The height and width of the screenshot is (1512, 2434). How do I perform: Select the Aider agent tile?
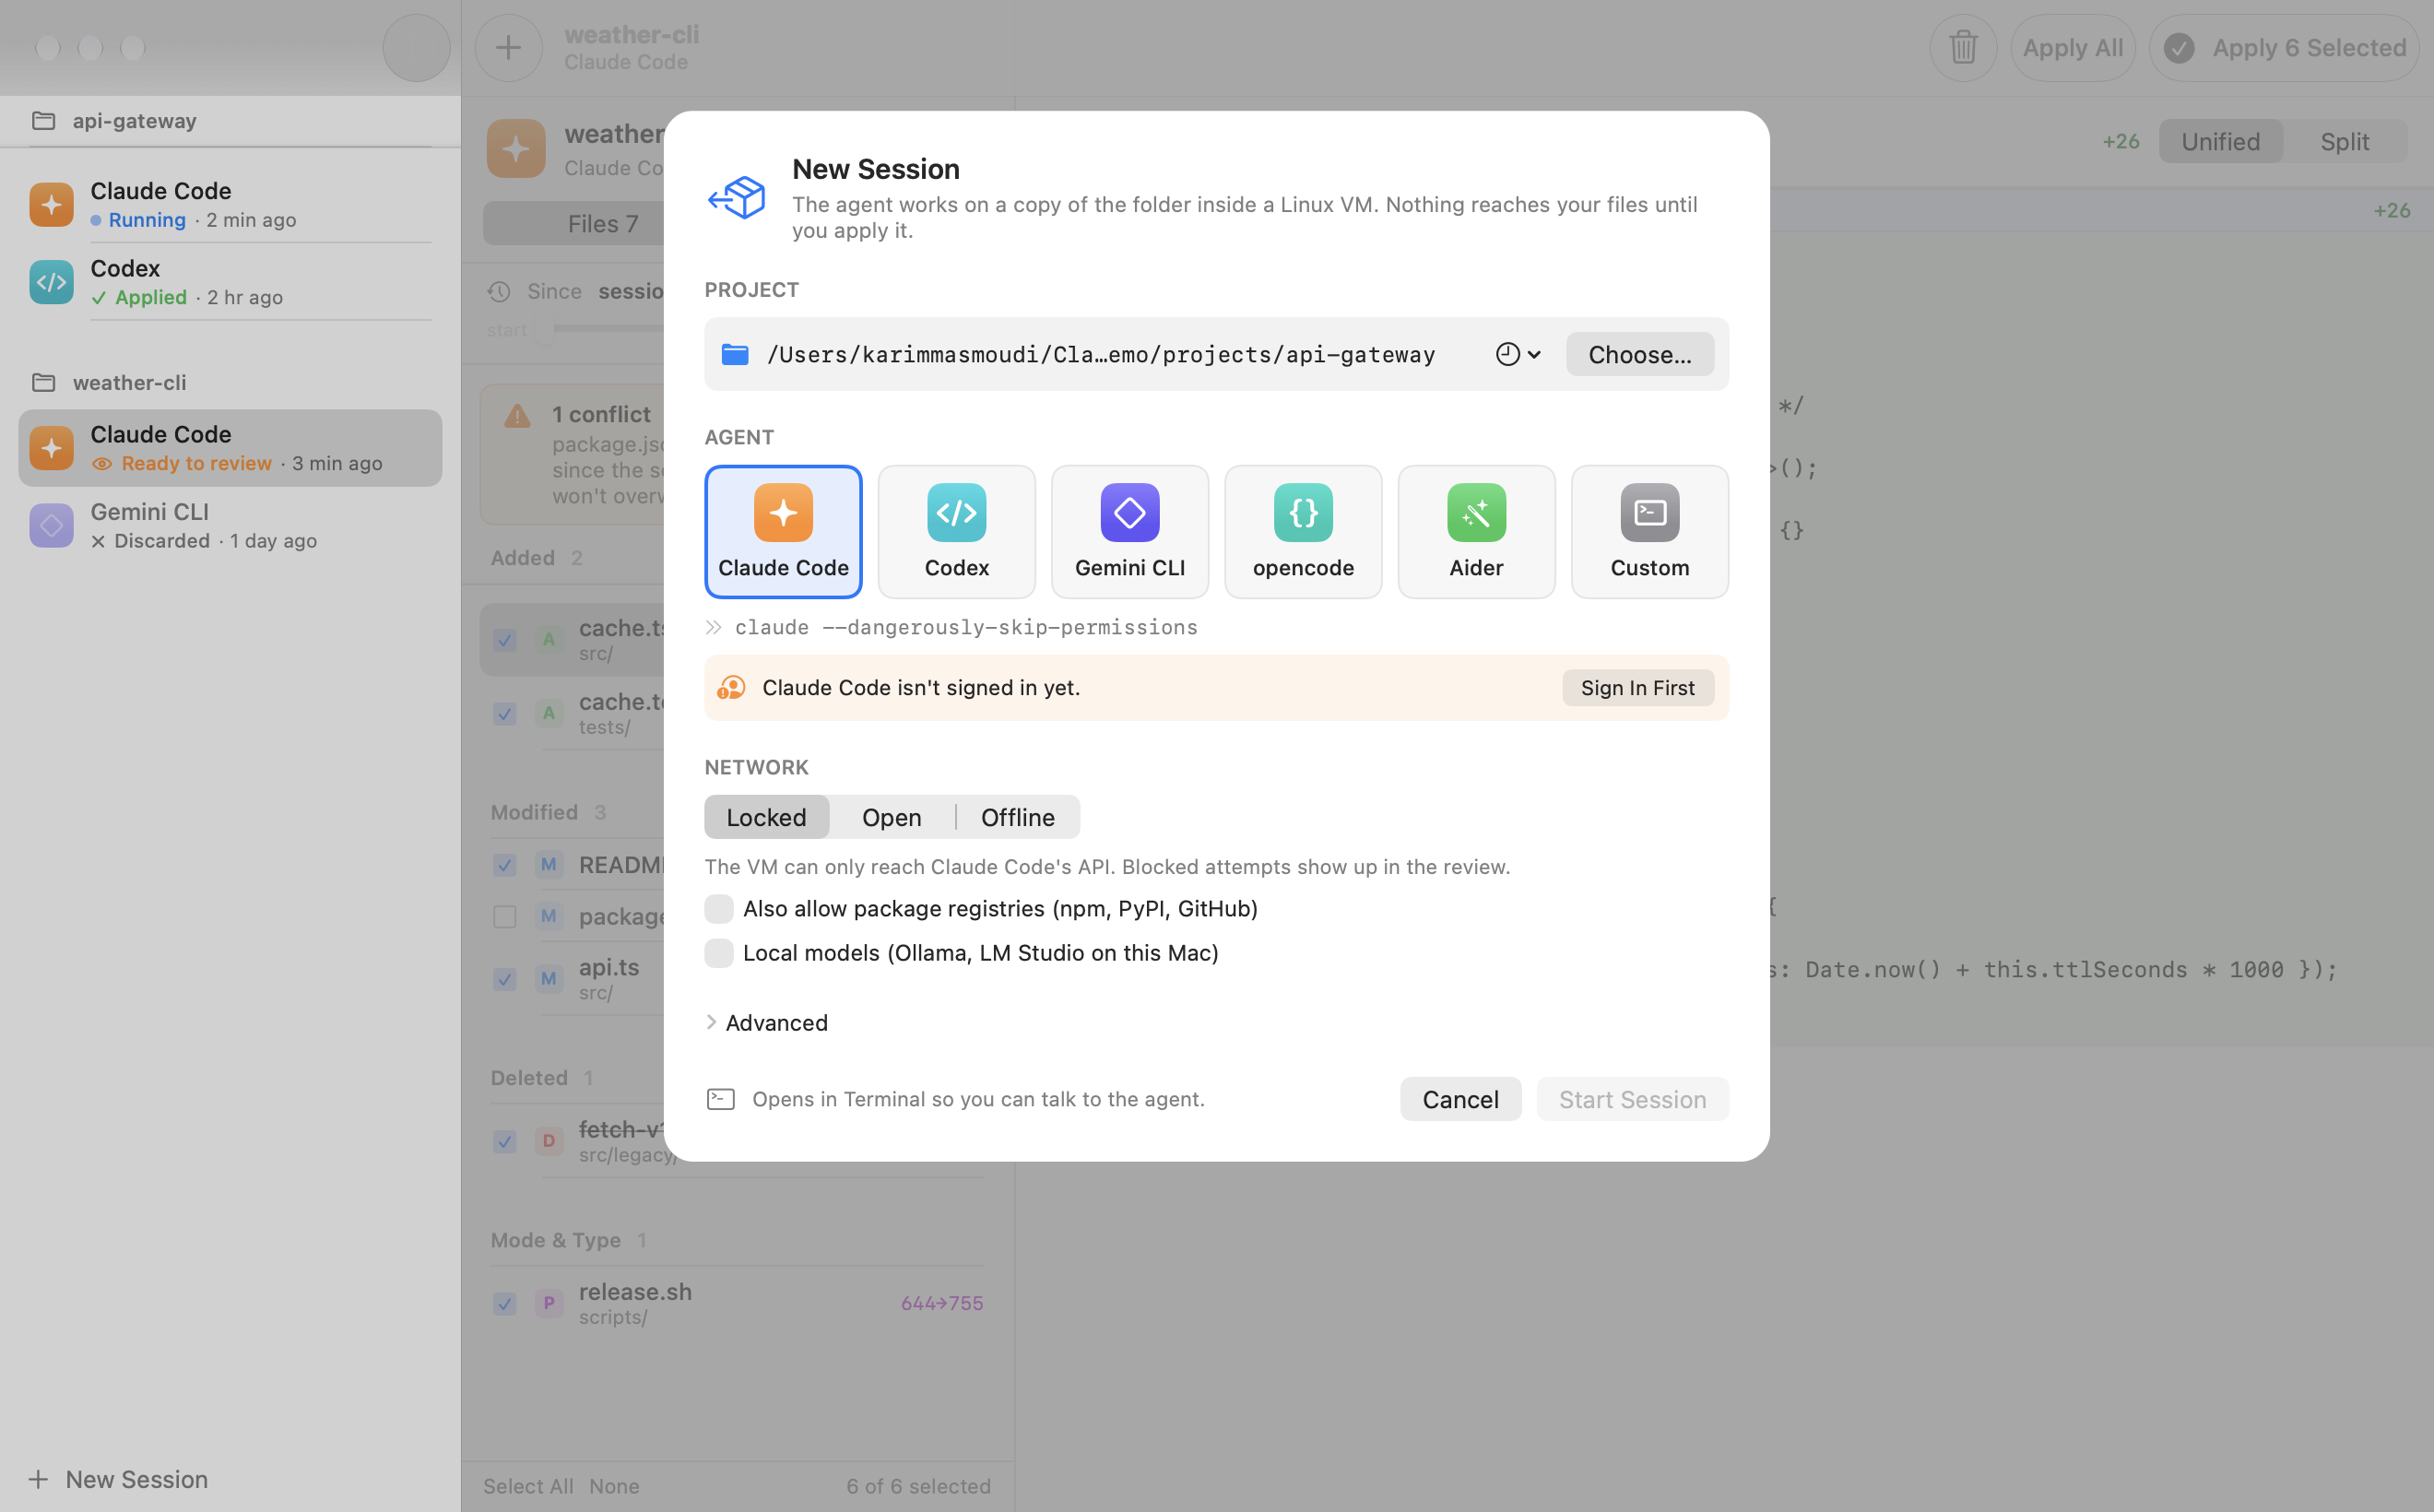pyautogui.click(x=1476, y=531)
